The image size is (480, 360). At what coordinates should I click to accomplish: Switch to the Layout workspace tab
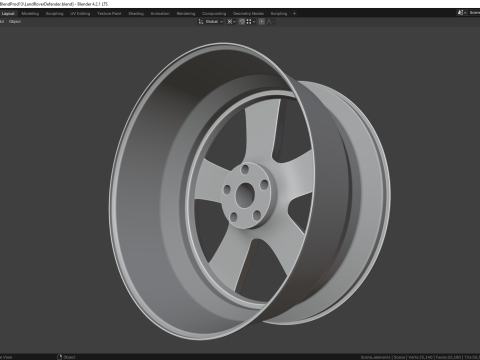pyautogui.click(x=8, y=14)
